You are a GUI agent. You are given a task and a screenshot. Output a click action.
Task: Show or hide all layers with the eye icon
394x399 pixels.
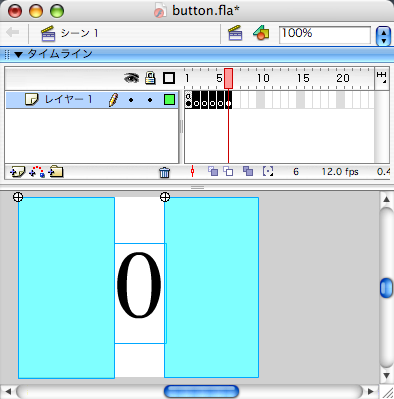132,78
